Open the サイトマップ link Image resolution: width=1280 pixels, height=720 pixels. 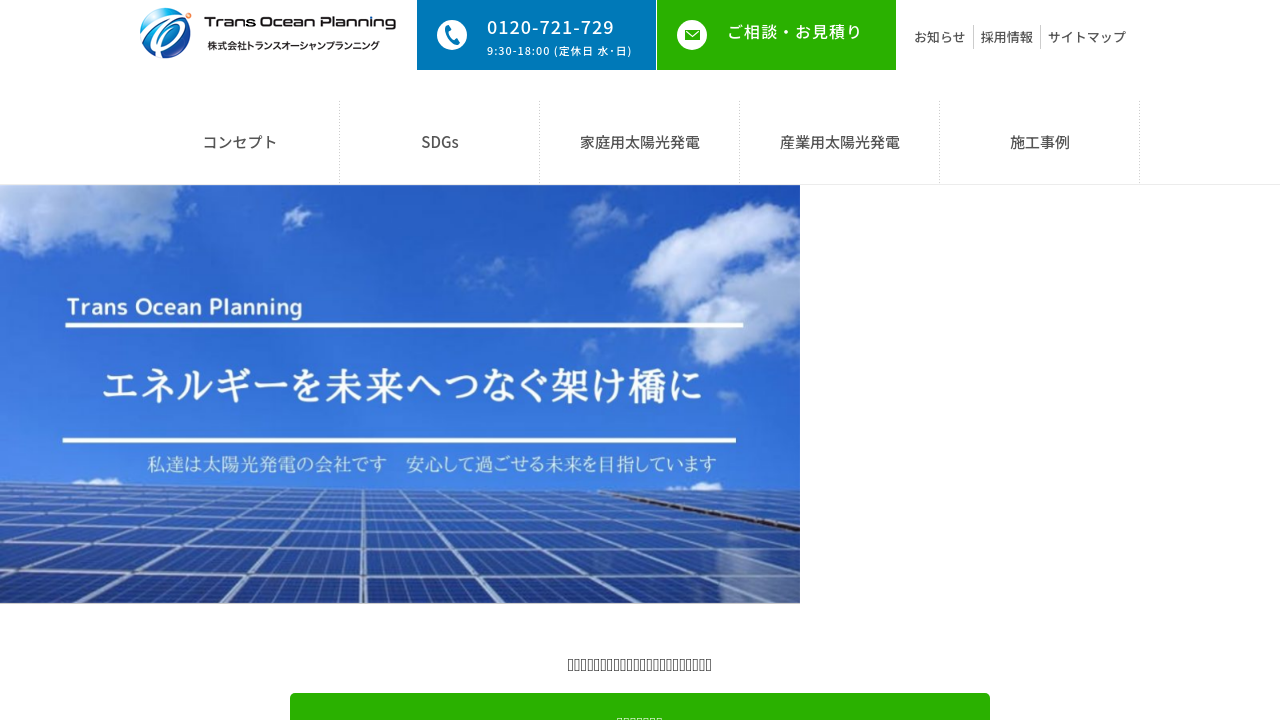point(1086,37)
